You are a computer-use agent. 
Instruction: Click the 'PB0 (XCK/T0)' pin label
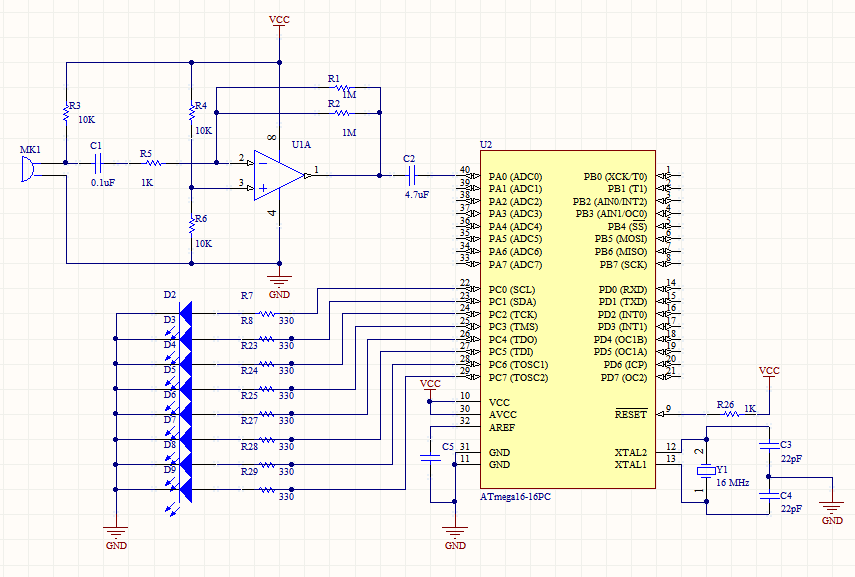tap(615, 176)
